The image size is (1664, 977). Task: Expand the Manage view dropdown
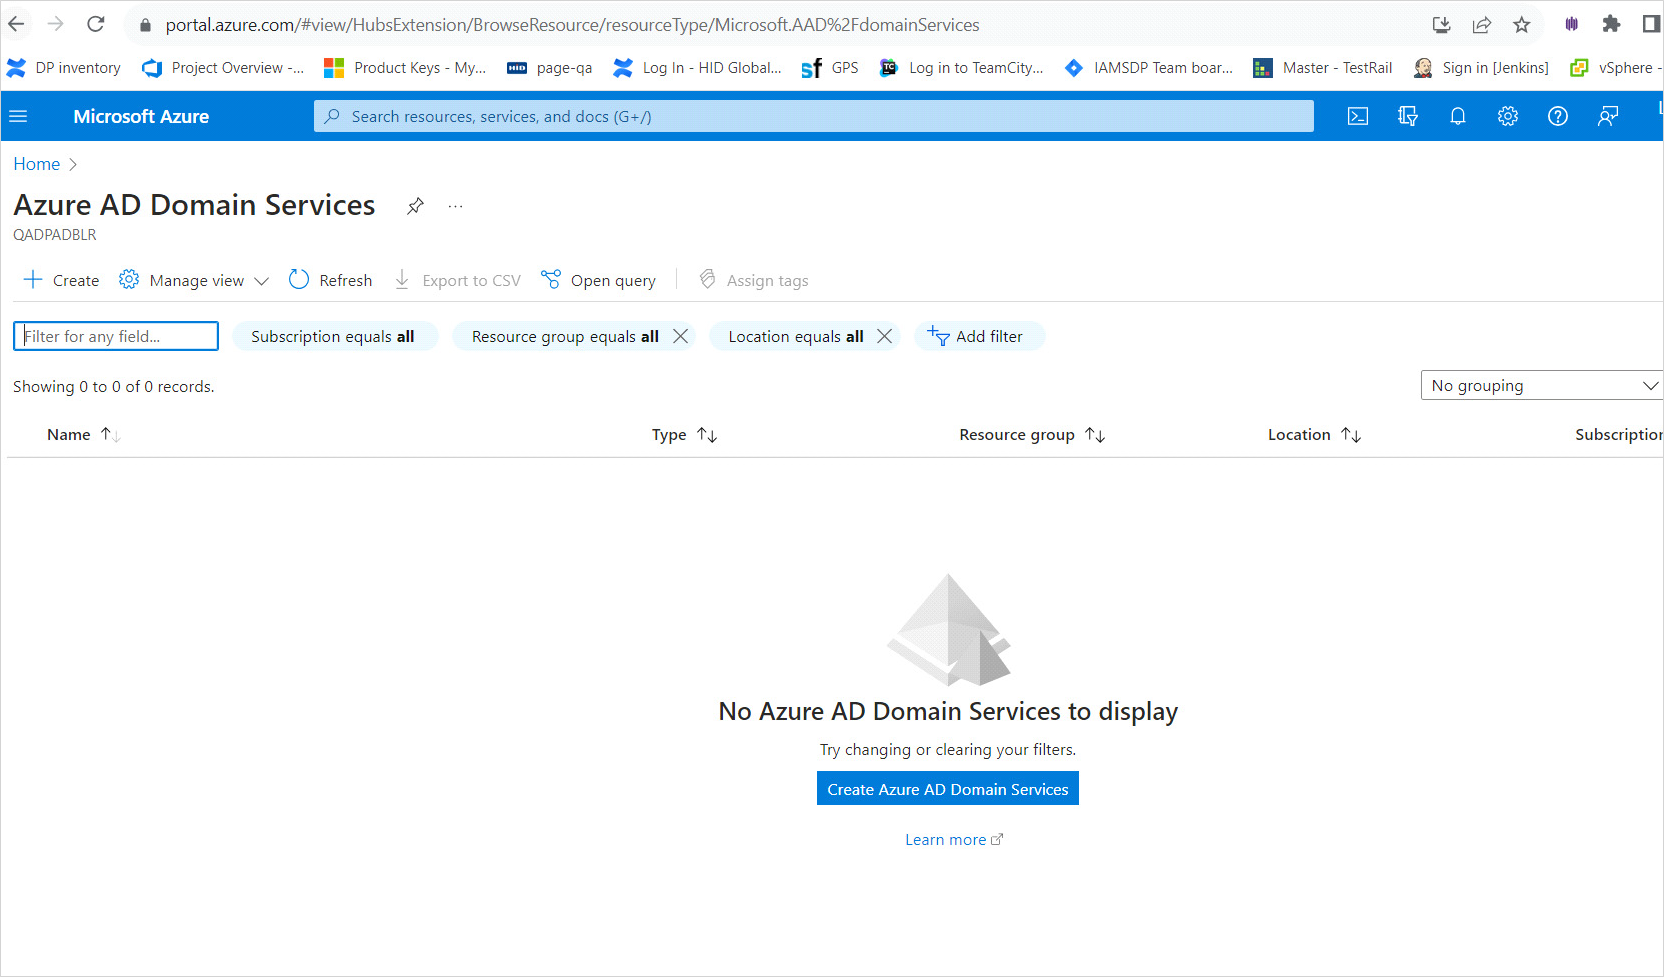point(194,281)
